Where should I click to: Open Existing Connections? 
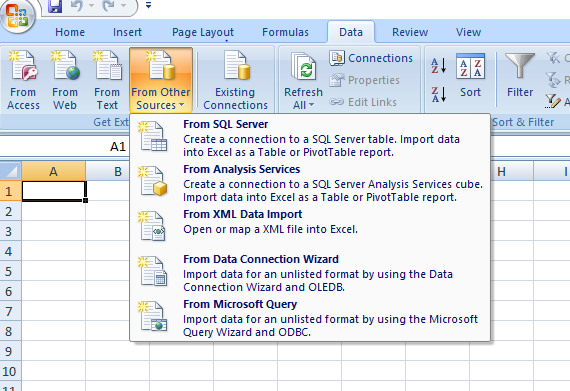(236, 80)
